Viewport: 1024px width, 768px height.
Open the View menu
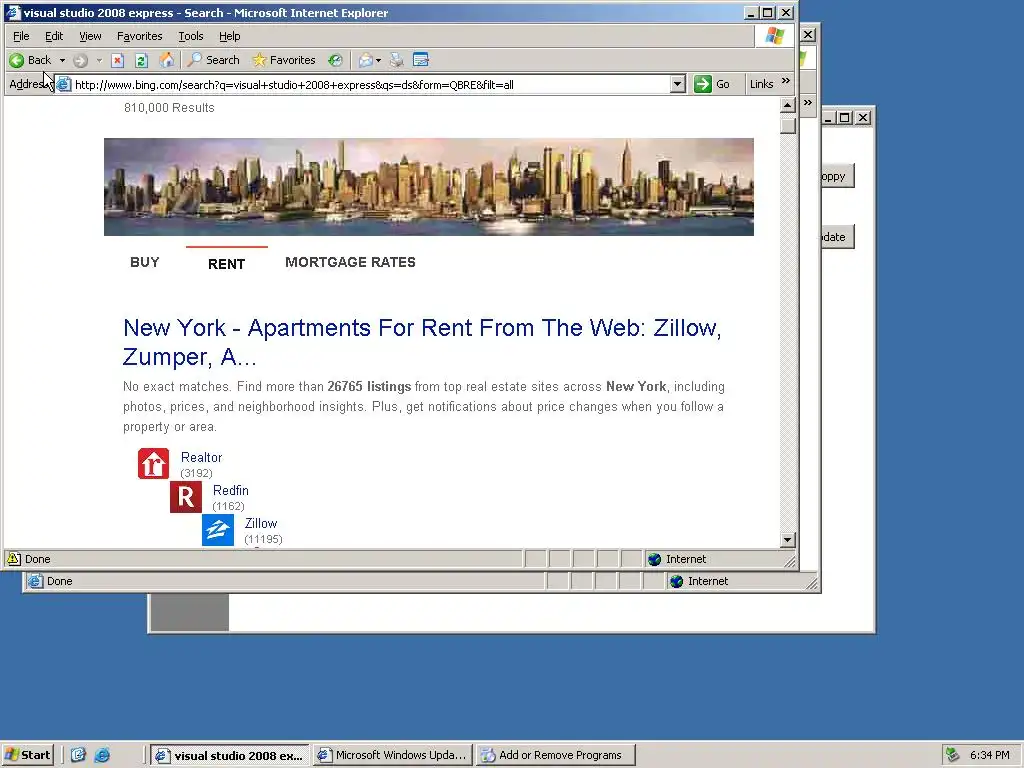coord(90,37)
